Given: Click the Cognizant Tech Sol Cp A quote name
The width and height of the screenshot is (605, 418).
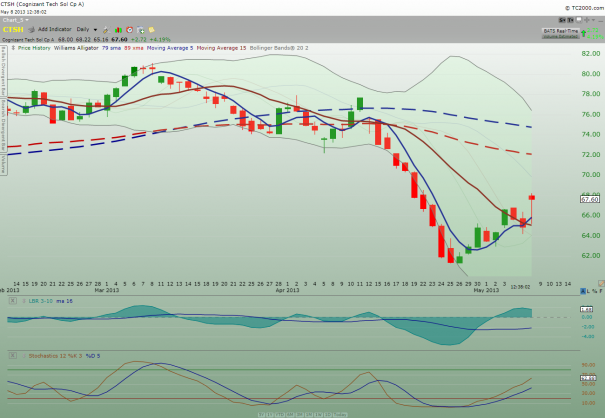Looking at the screenshot, I should coord(28,39).
